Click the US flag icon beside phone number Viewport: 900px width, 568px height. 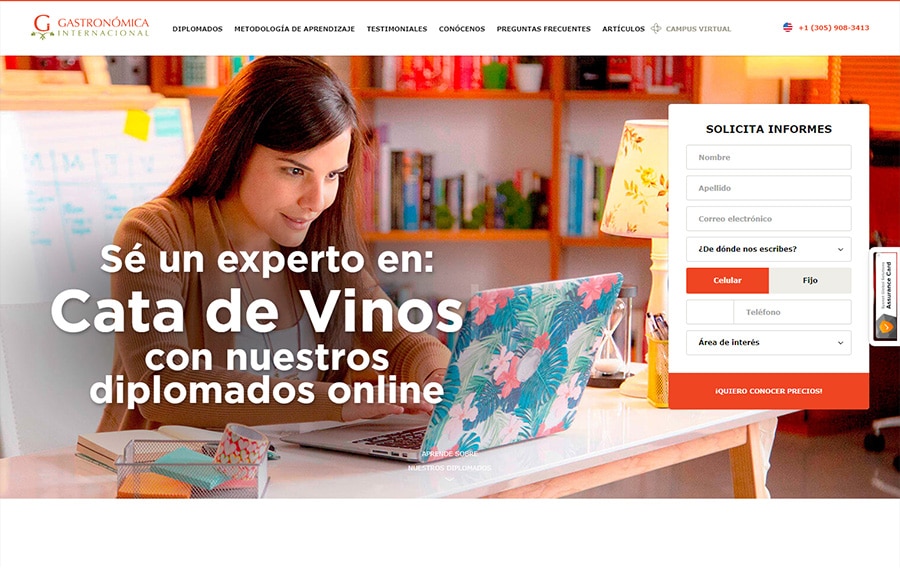[x=788, y=27]
